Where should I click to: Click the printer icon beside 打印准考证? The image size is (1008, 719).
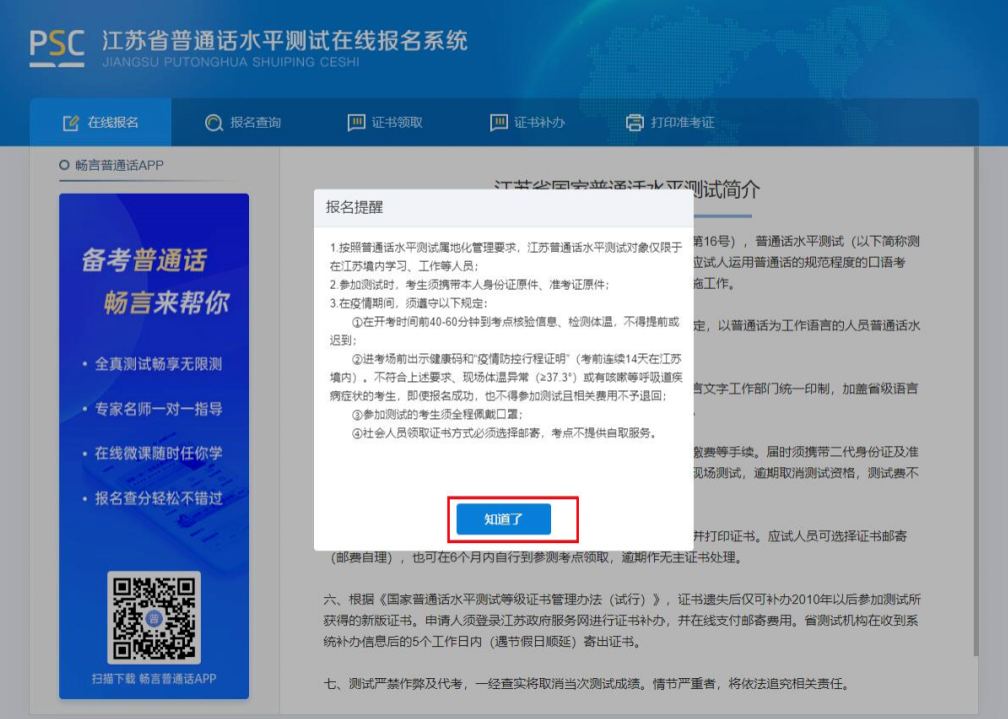coord(634,123)
